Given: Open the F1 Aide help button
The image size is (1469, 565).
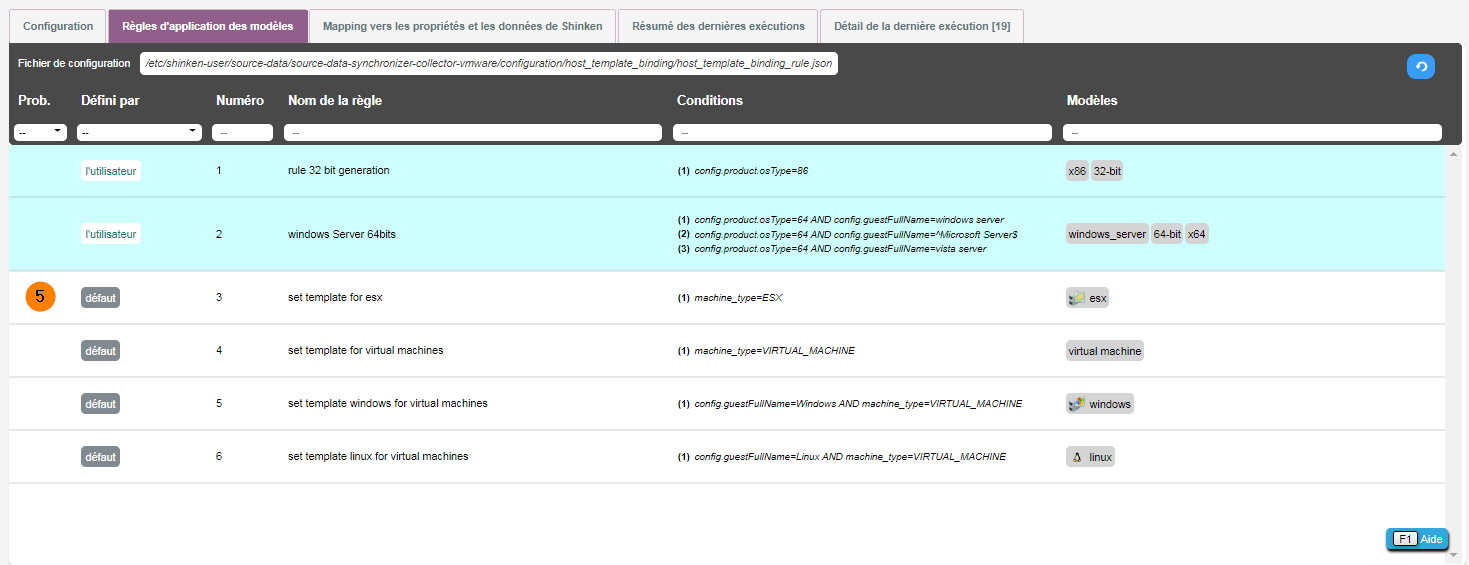Looking at the screenshot, I should coord(1417,539).
